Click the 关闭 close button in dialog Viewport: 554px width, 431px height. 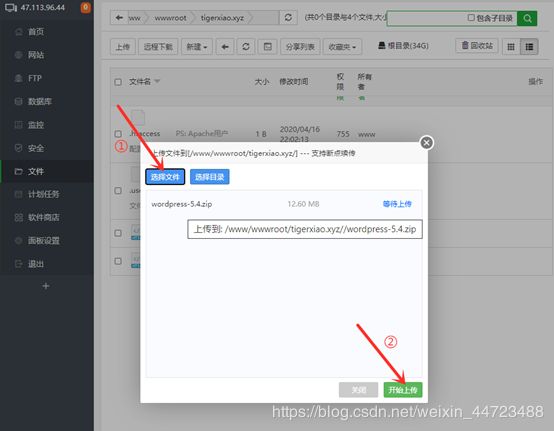point(358,390)
